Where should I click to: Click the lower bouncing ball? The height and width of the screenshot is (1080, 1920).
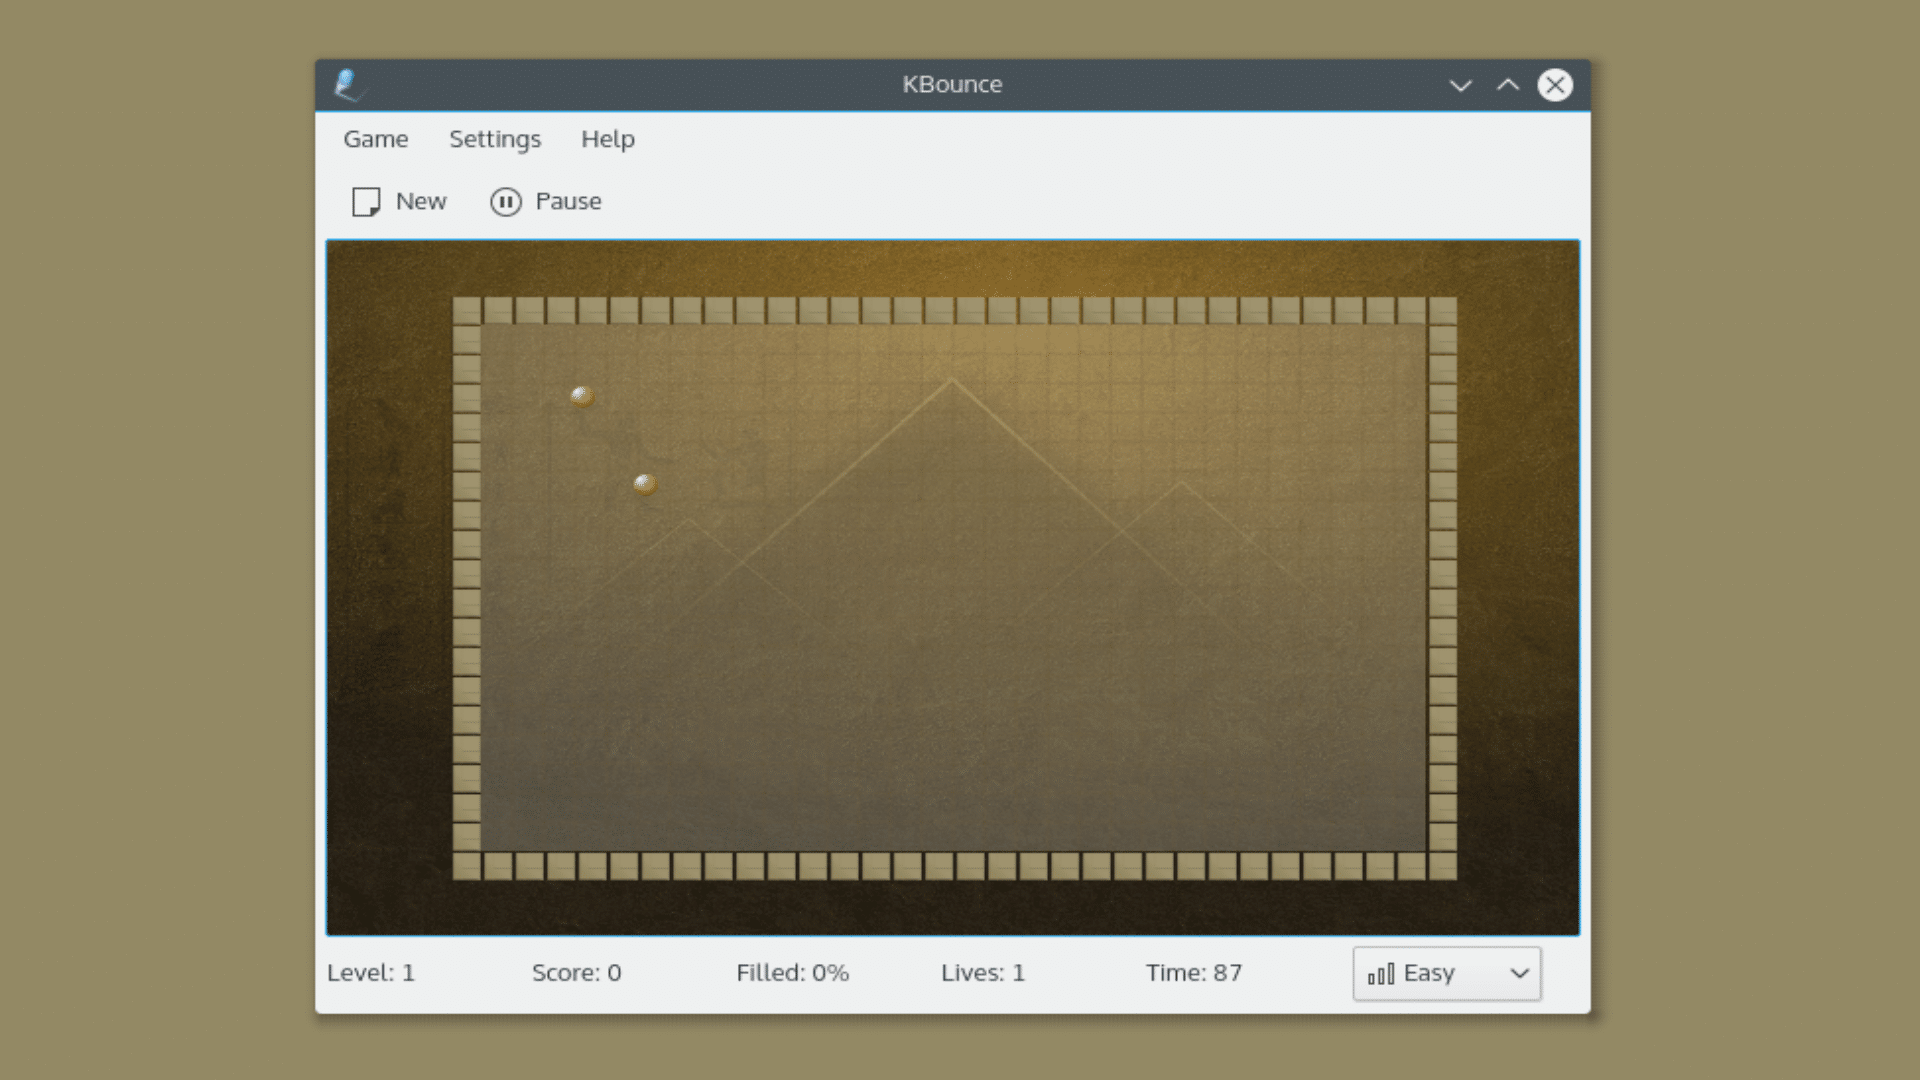pyautogui.click(x=645, y=484)
